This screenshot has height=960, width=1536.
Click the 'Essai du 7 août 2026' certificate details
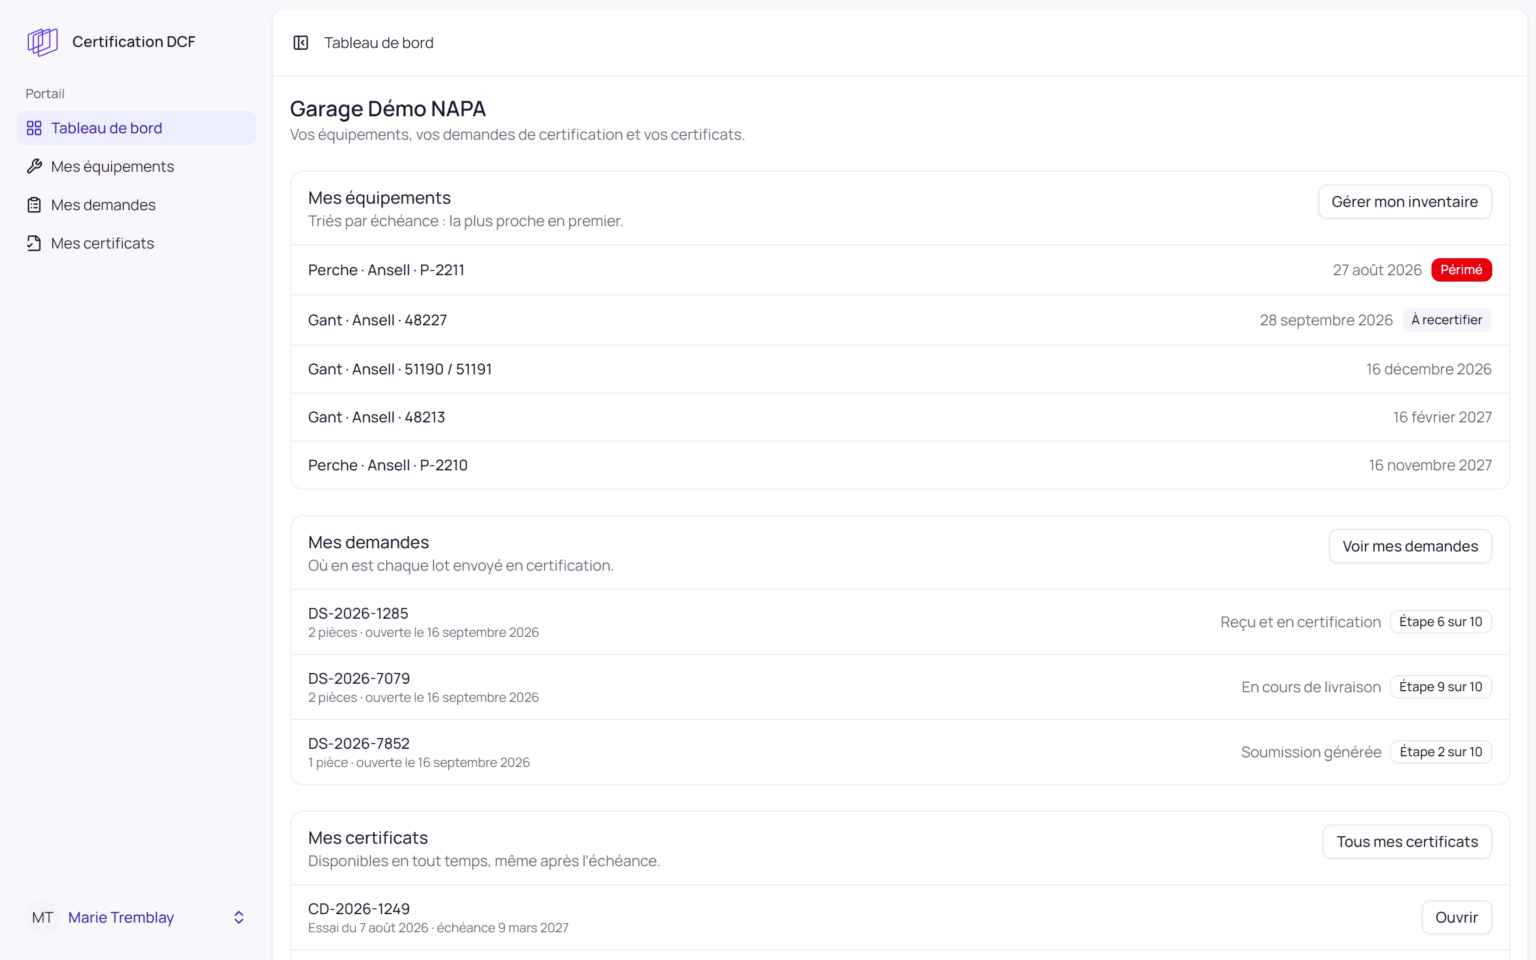pos(438,928)
